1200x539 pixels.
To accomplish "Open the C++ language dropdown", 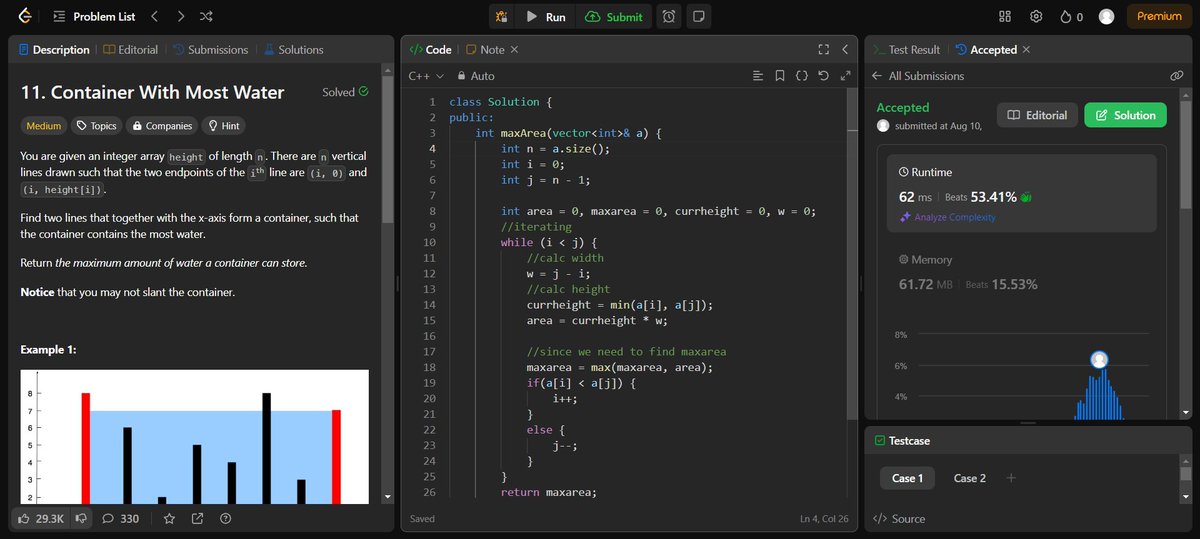I will (x=426, y=76).
